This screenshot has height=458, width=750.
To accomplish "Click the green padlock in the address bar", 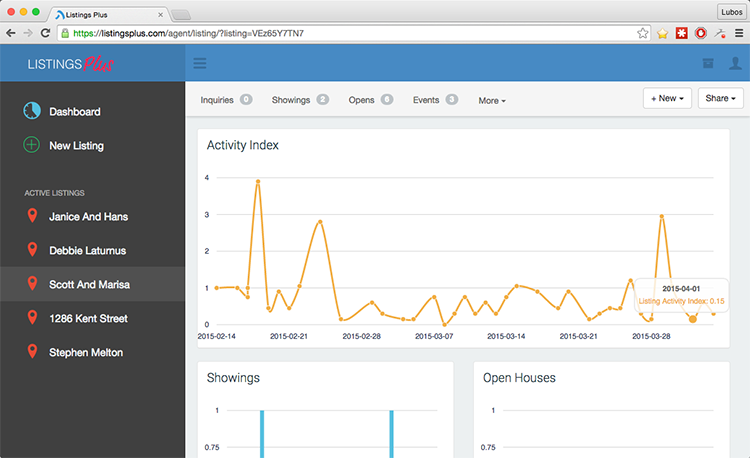I will [65, 33].
